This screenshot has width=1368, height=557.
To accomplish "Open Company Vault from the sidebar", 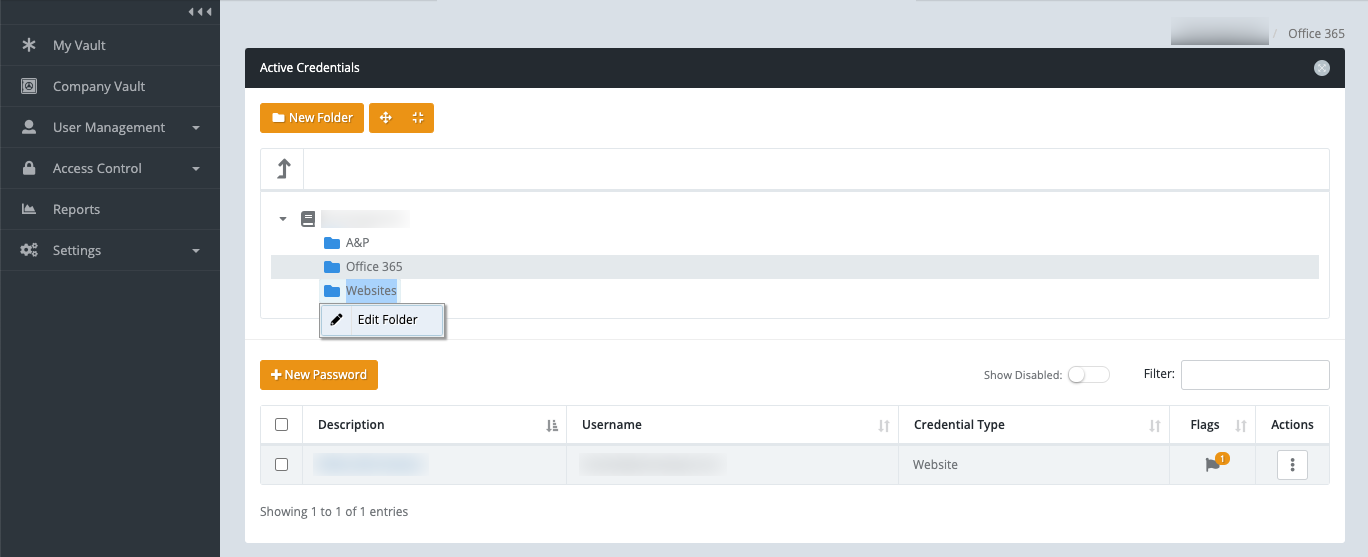I will tap(98, 86).
